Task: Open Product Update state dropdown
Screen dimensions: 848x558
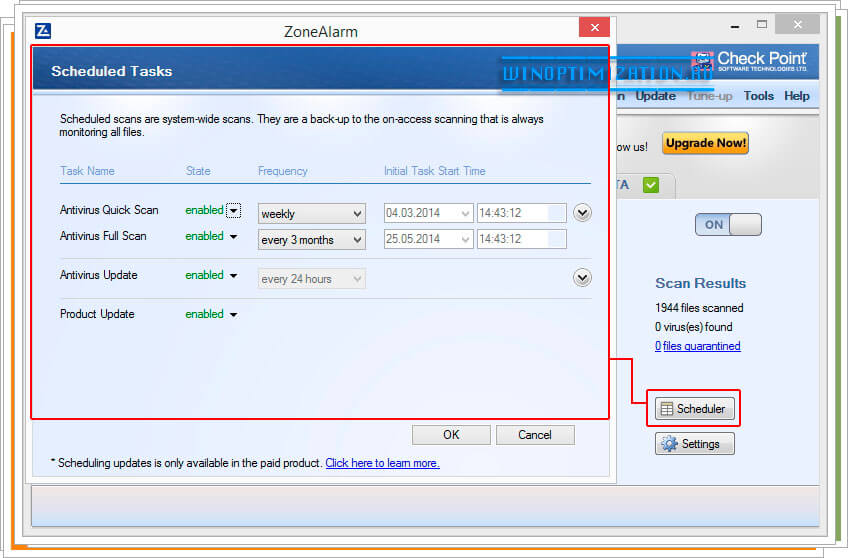Action: click(x=233, y=315)
